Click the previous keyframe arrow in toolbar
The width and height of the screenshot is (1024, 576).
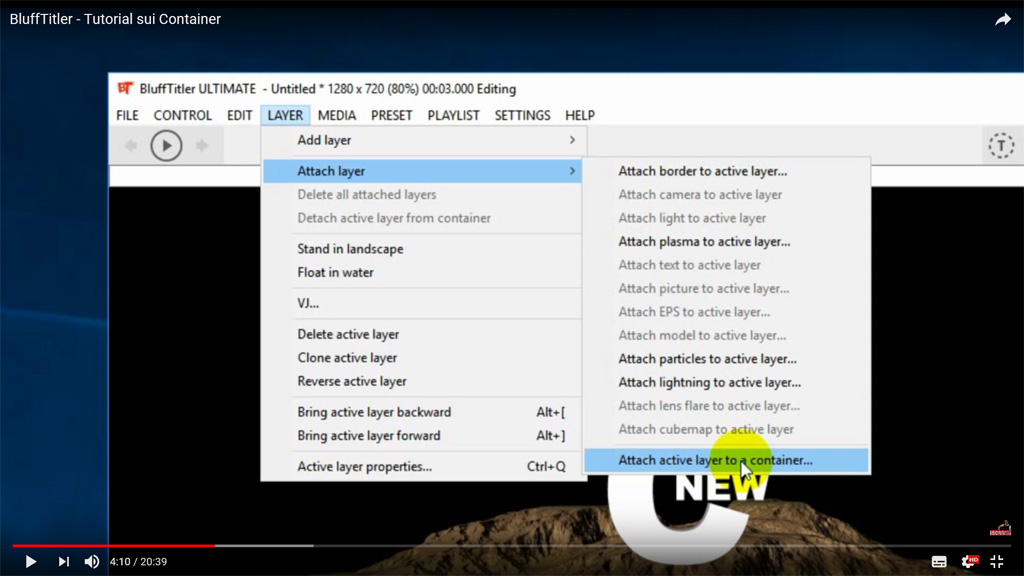coord(130,146)
